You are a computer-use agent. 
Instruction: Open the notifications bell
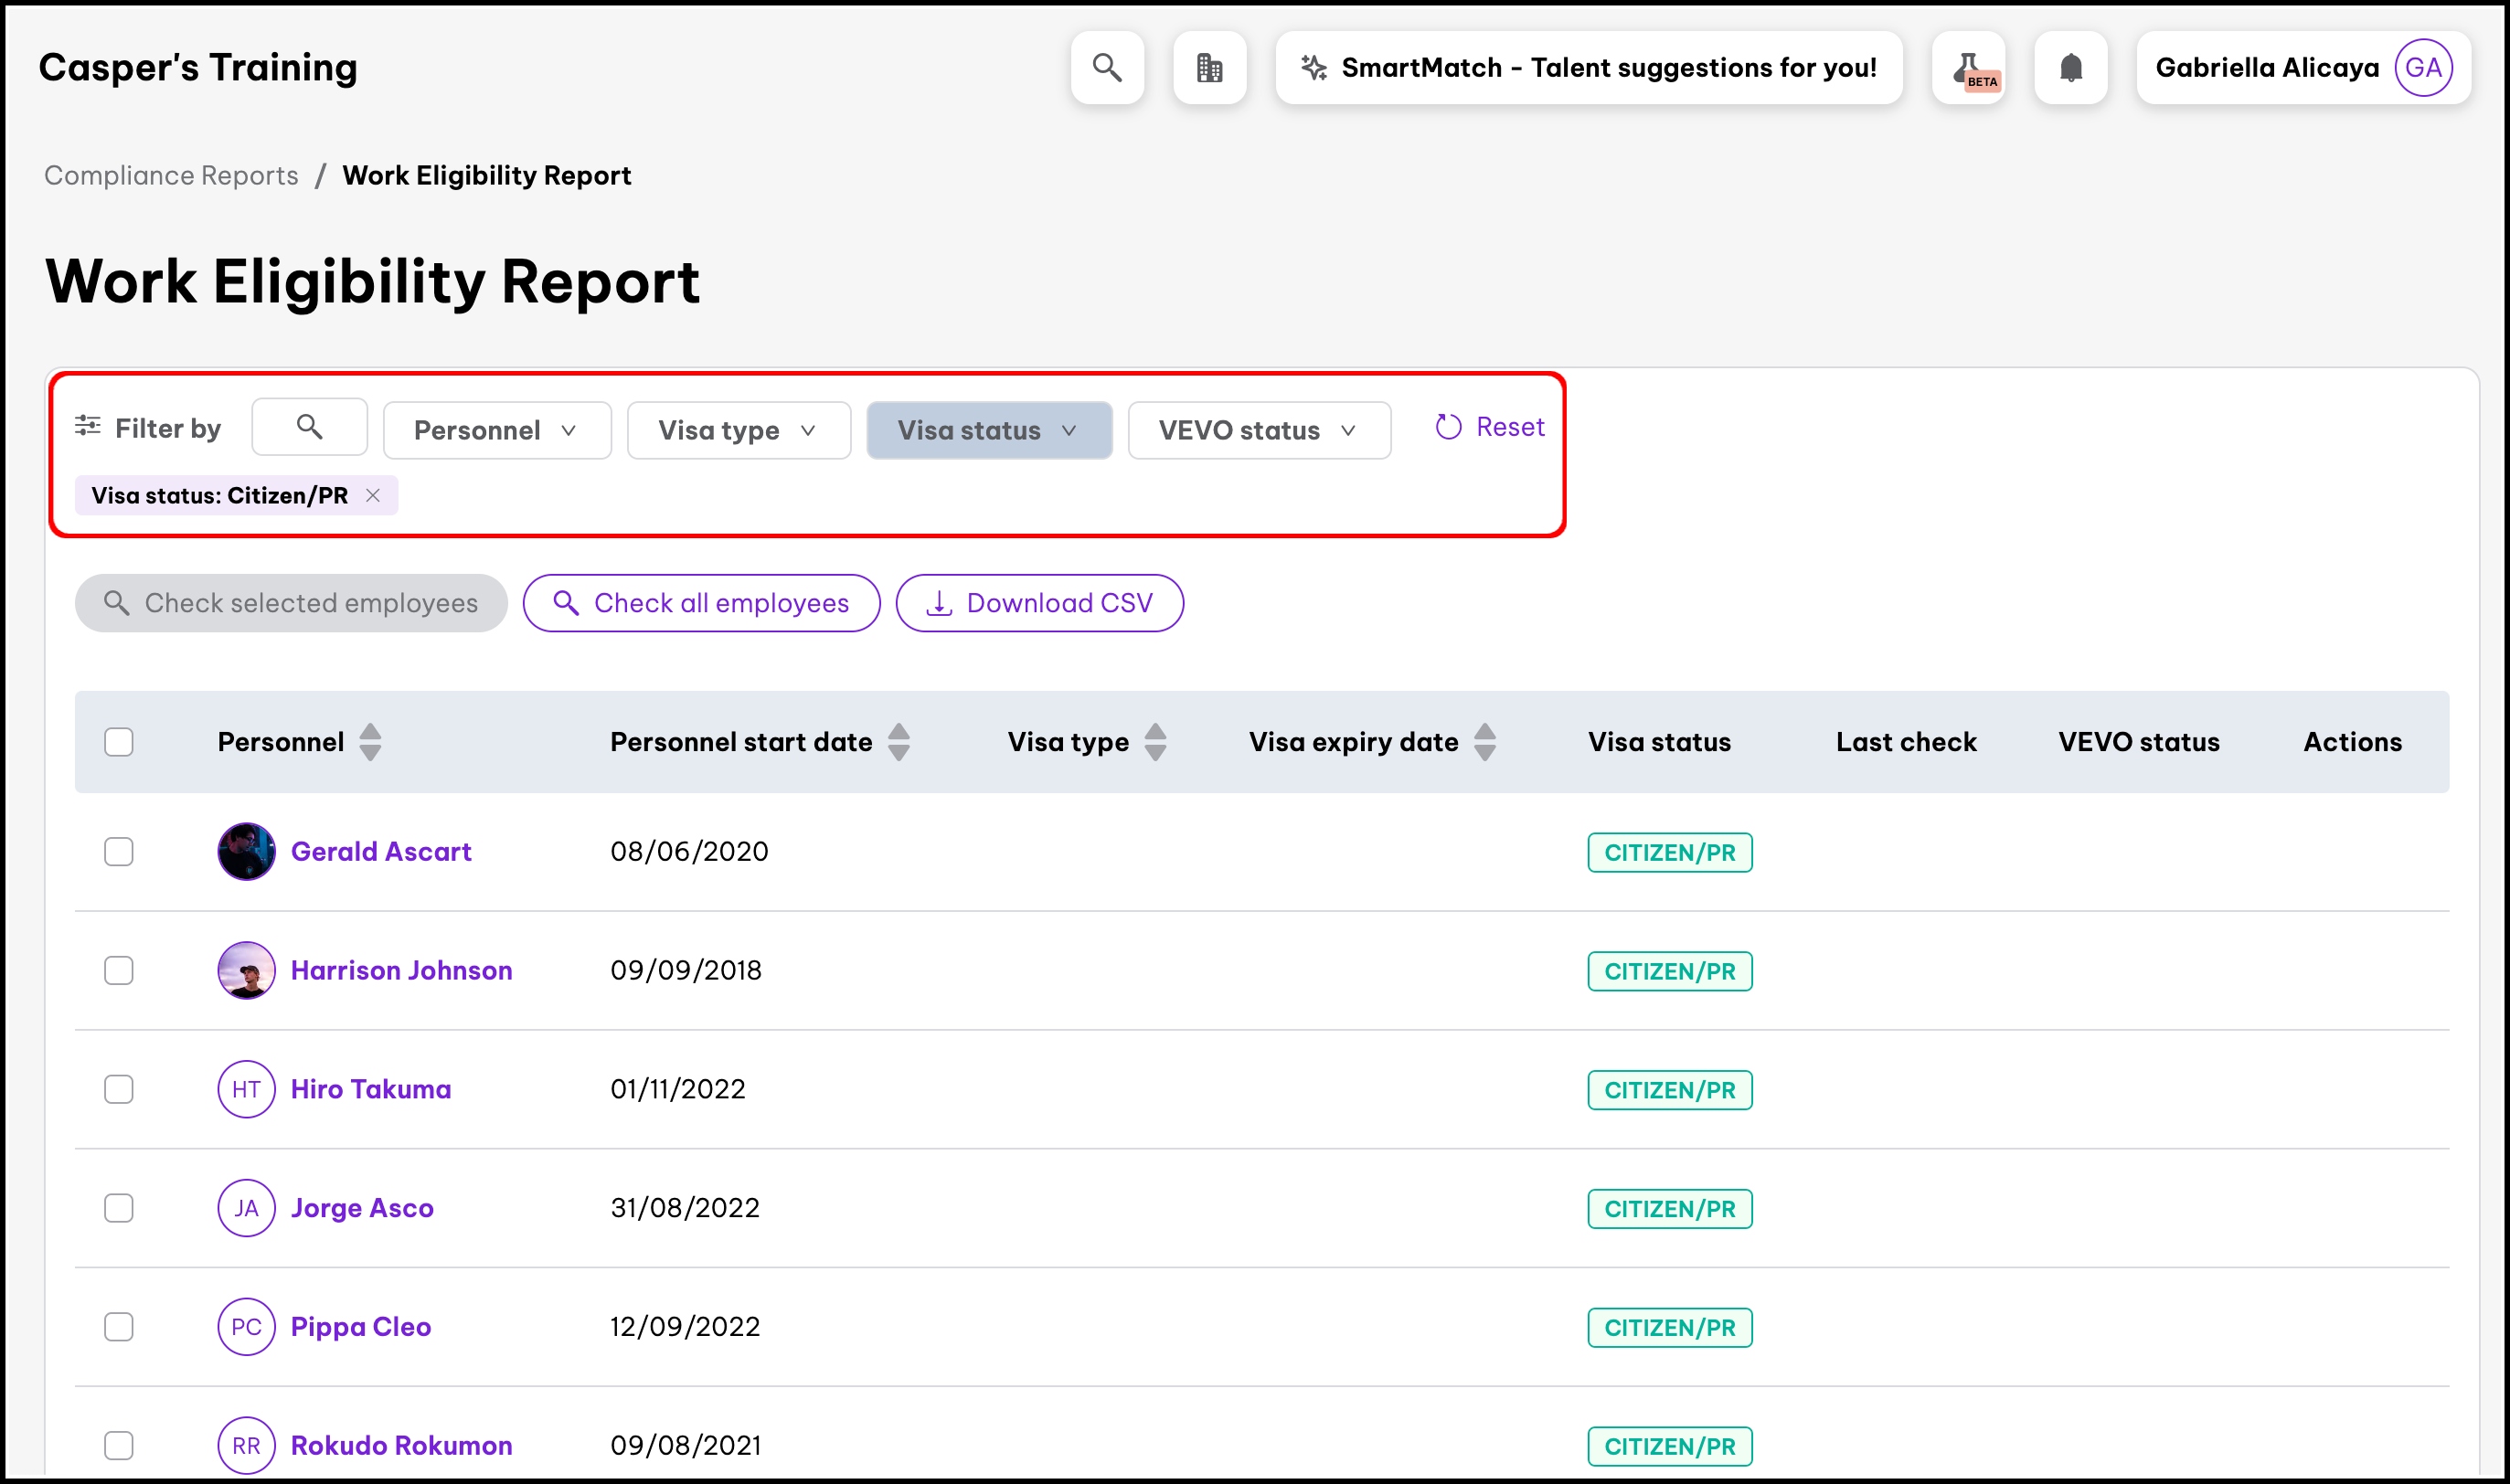2070,68
